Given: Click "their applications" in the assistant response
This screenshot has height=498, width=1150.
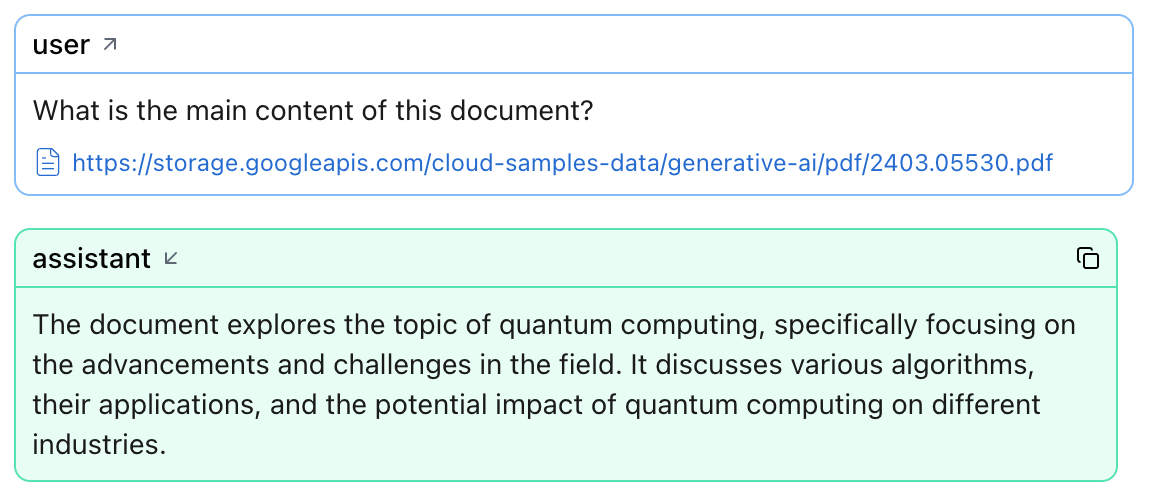Looking at the screenshot, I should pyautogui.click(x=115, y=405).
